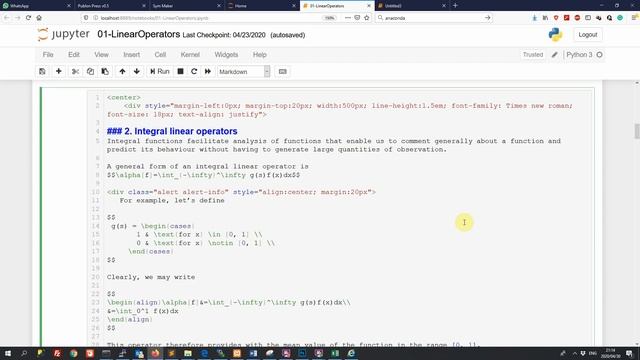Open the command palette keyboard icon
This screenshot has width=640, height=360.
point(282,71)
